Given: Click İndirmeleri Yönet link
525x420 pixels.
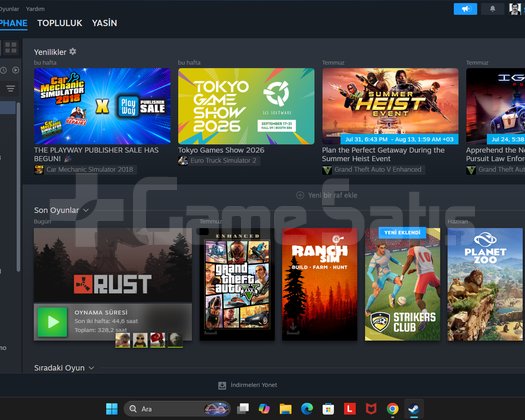Looking at the screenshot, I should 254,385.
